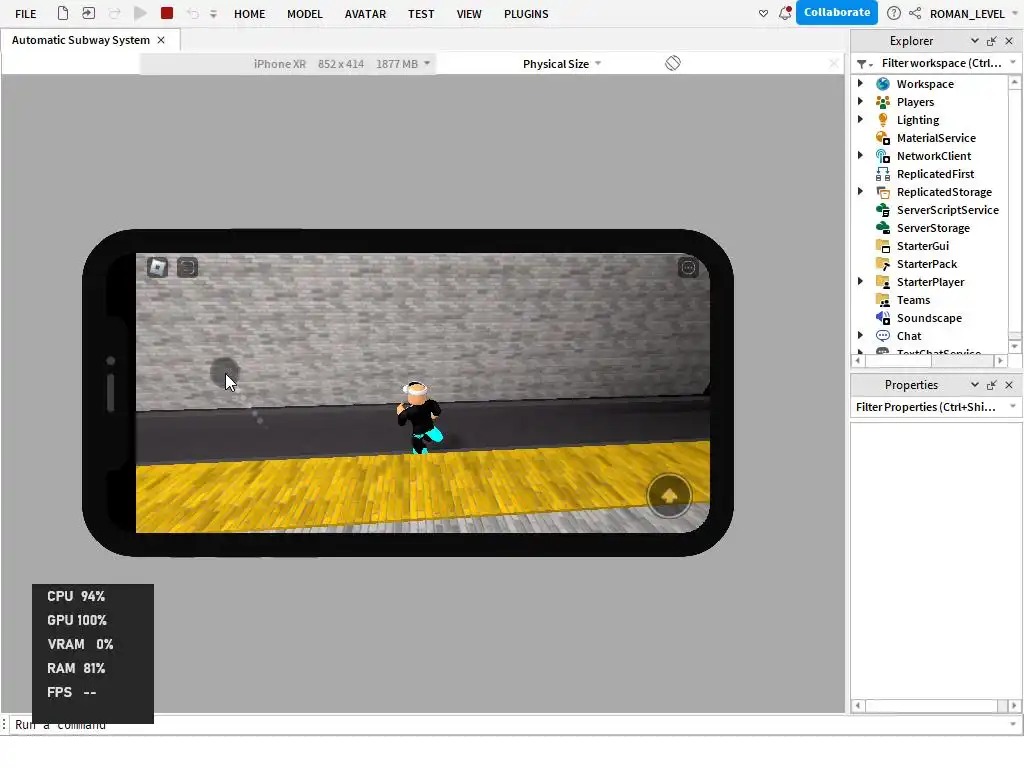1024x768 pixels.
Task: Click the new file icon
Action: coord(63,13)
